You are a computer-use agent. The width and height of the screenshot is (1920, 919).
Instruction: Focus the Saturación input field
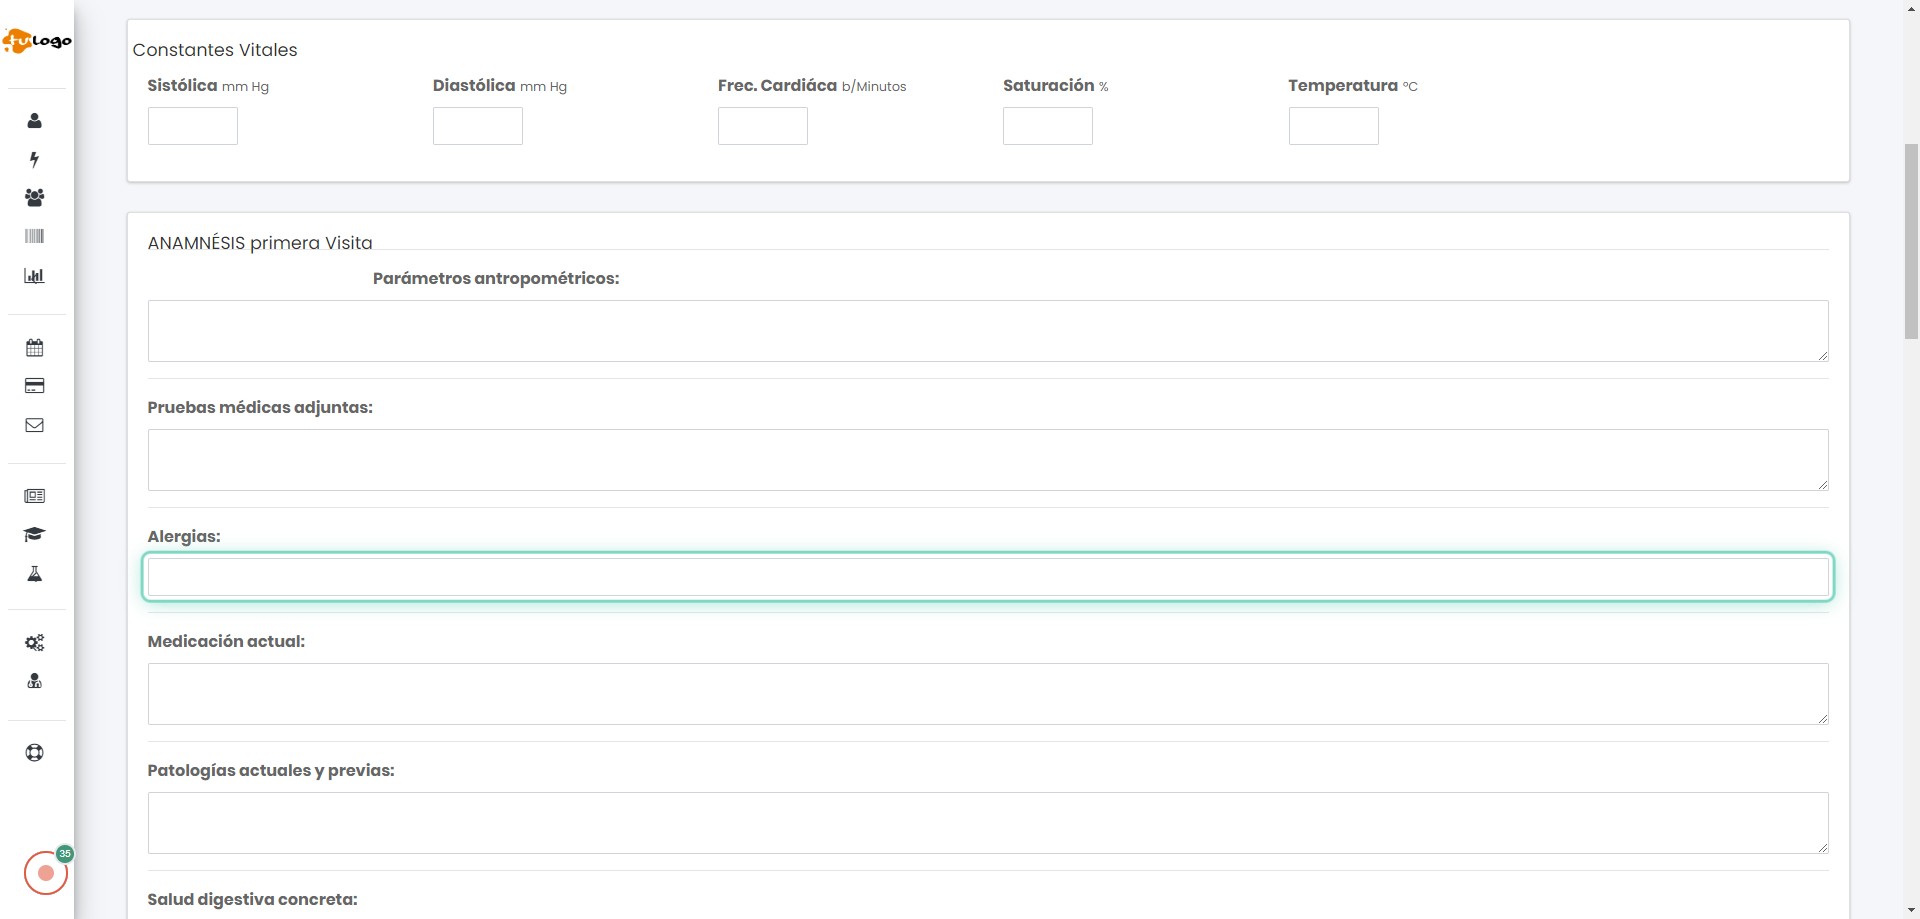1048,126
